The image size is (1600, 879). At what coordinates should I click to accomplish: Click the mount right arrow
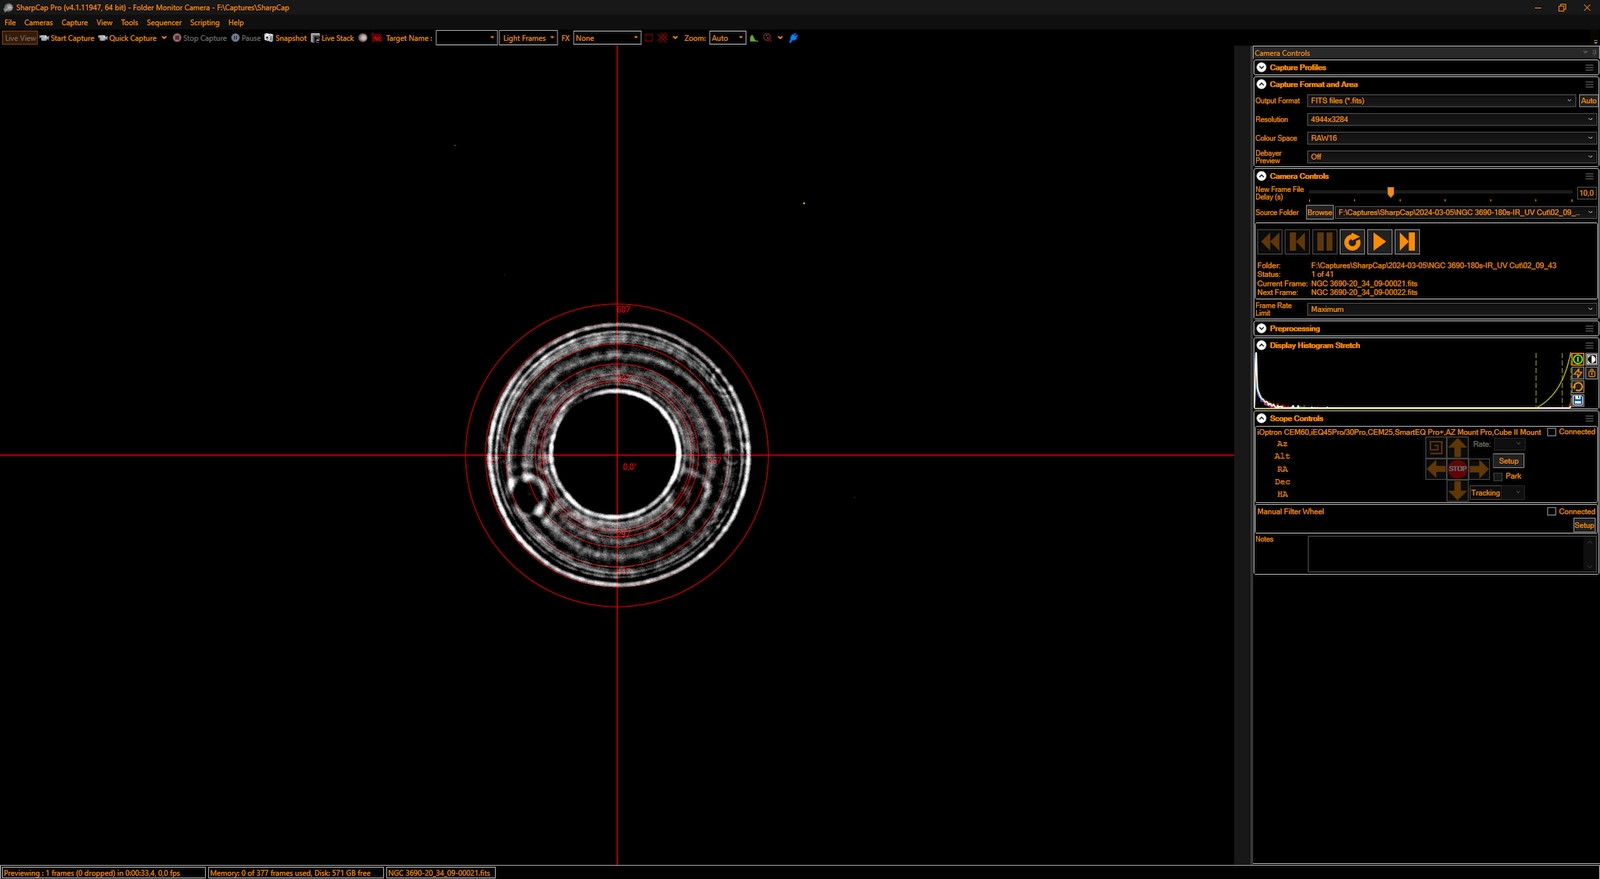[x=1479, y=469]
